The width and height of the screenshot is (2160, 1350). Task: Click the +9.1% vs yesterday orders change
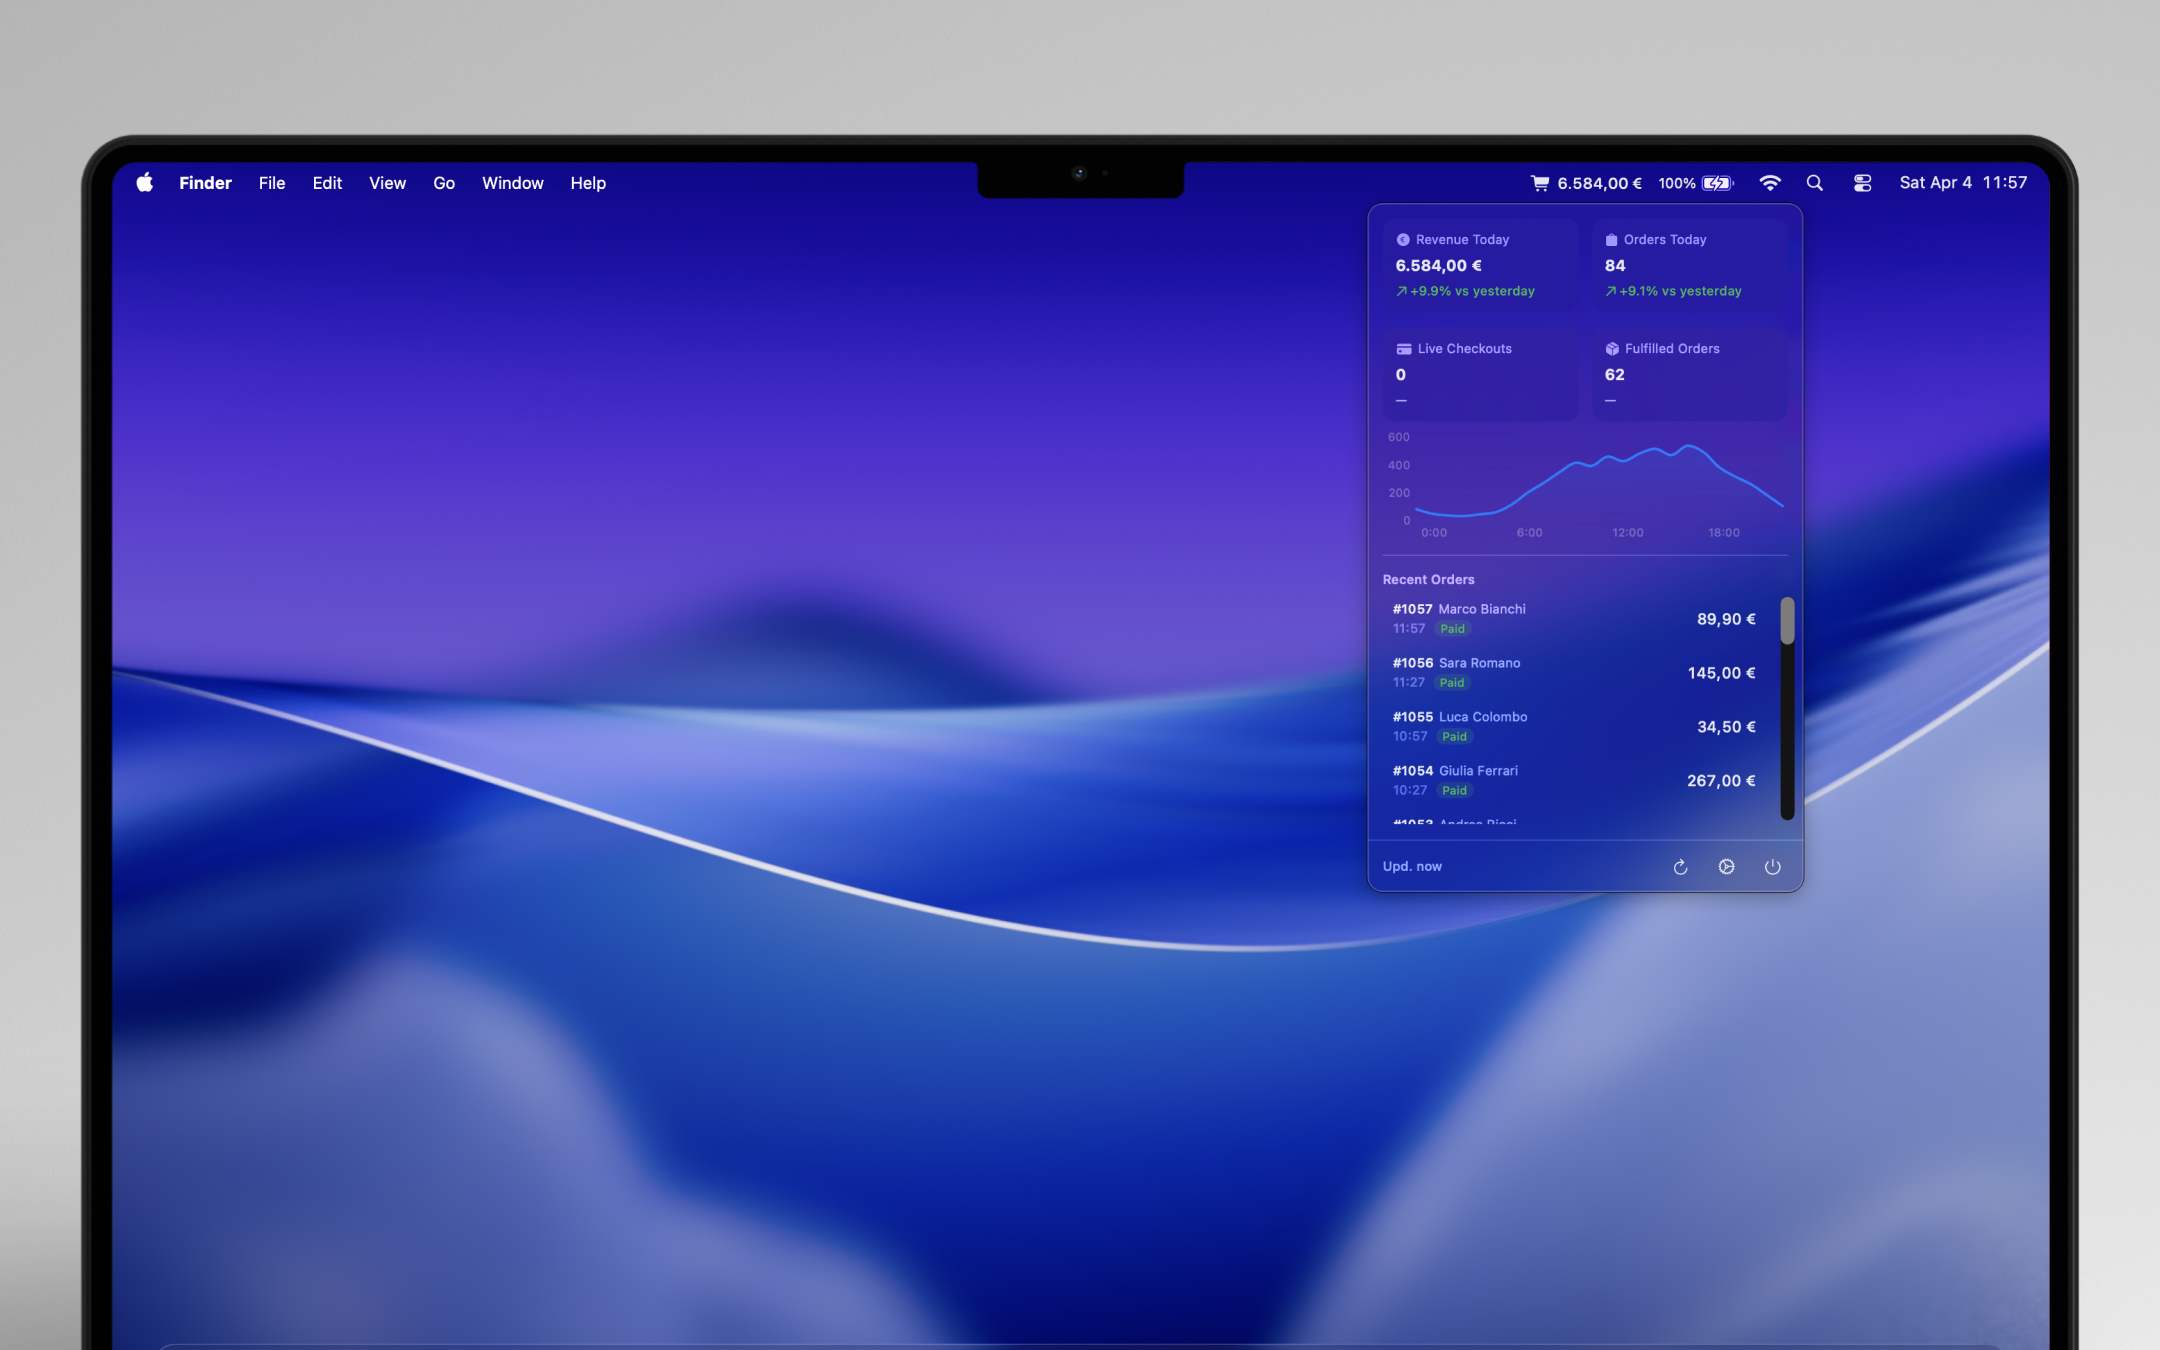pos(1673,291)
